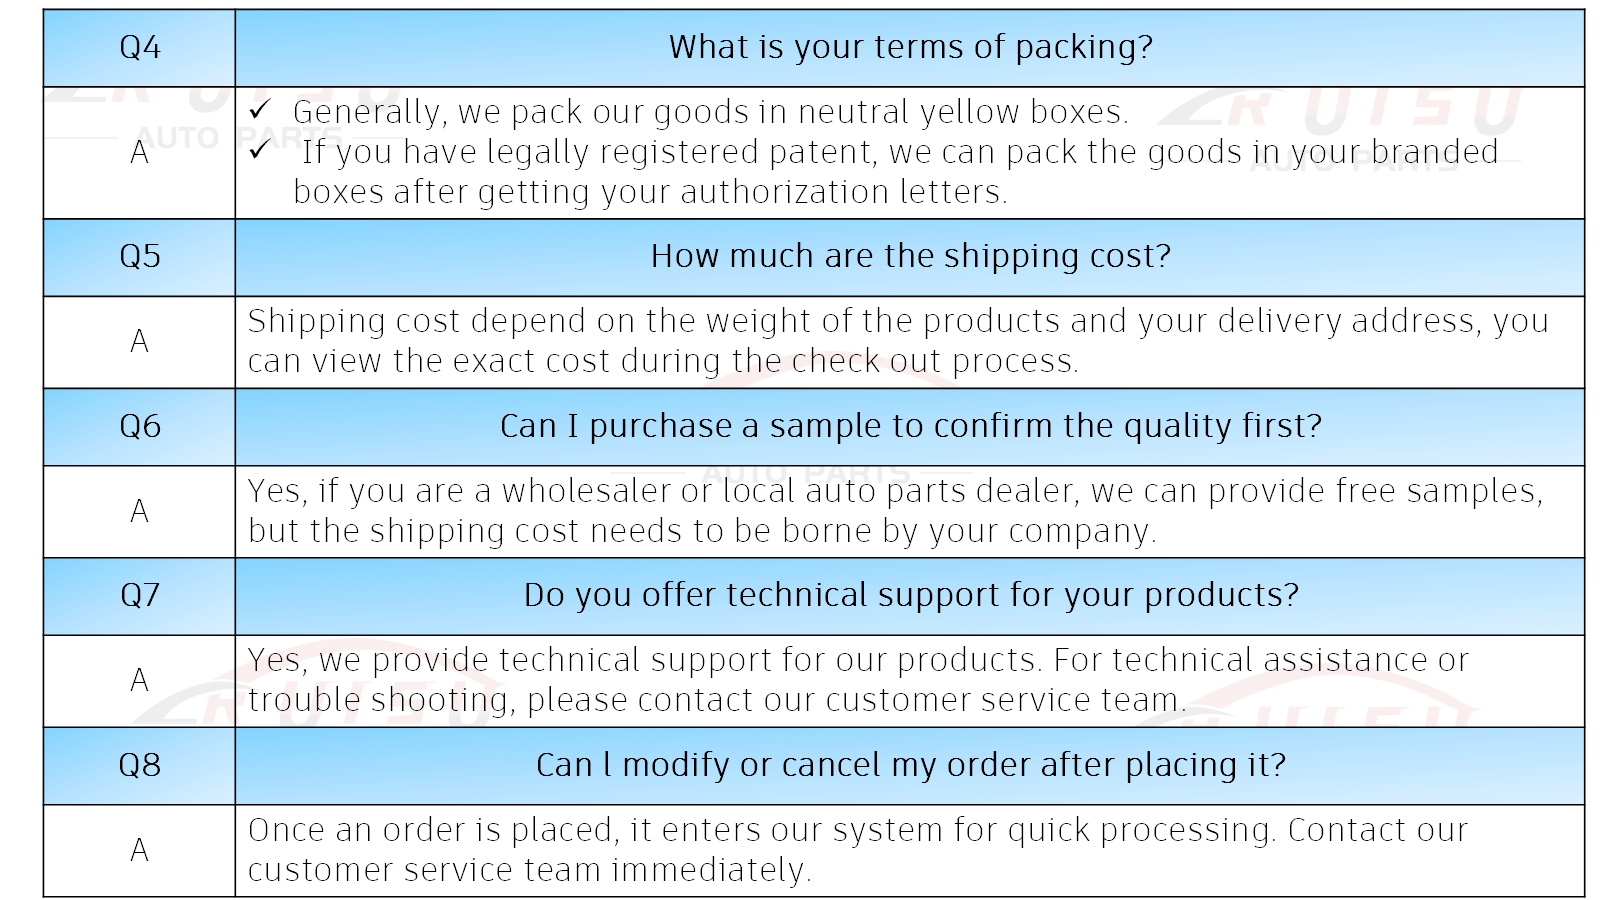
Task: Select the 'How much are the shipping cost?' heading
Action: (910, 257)
